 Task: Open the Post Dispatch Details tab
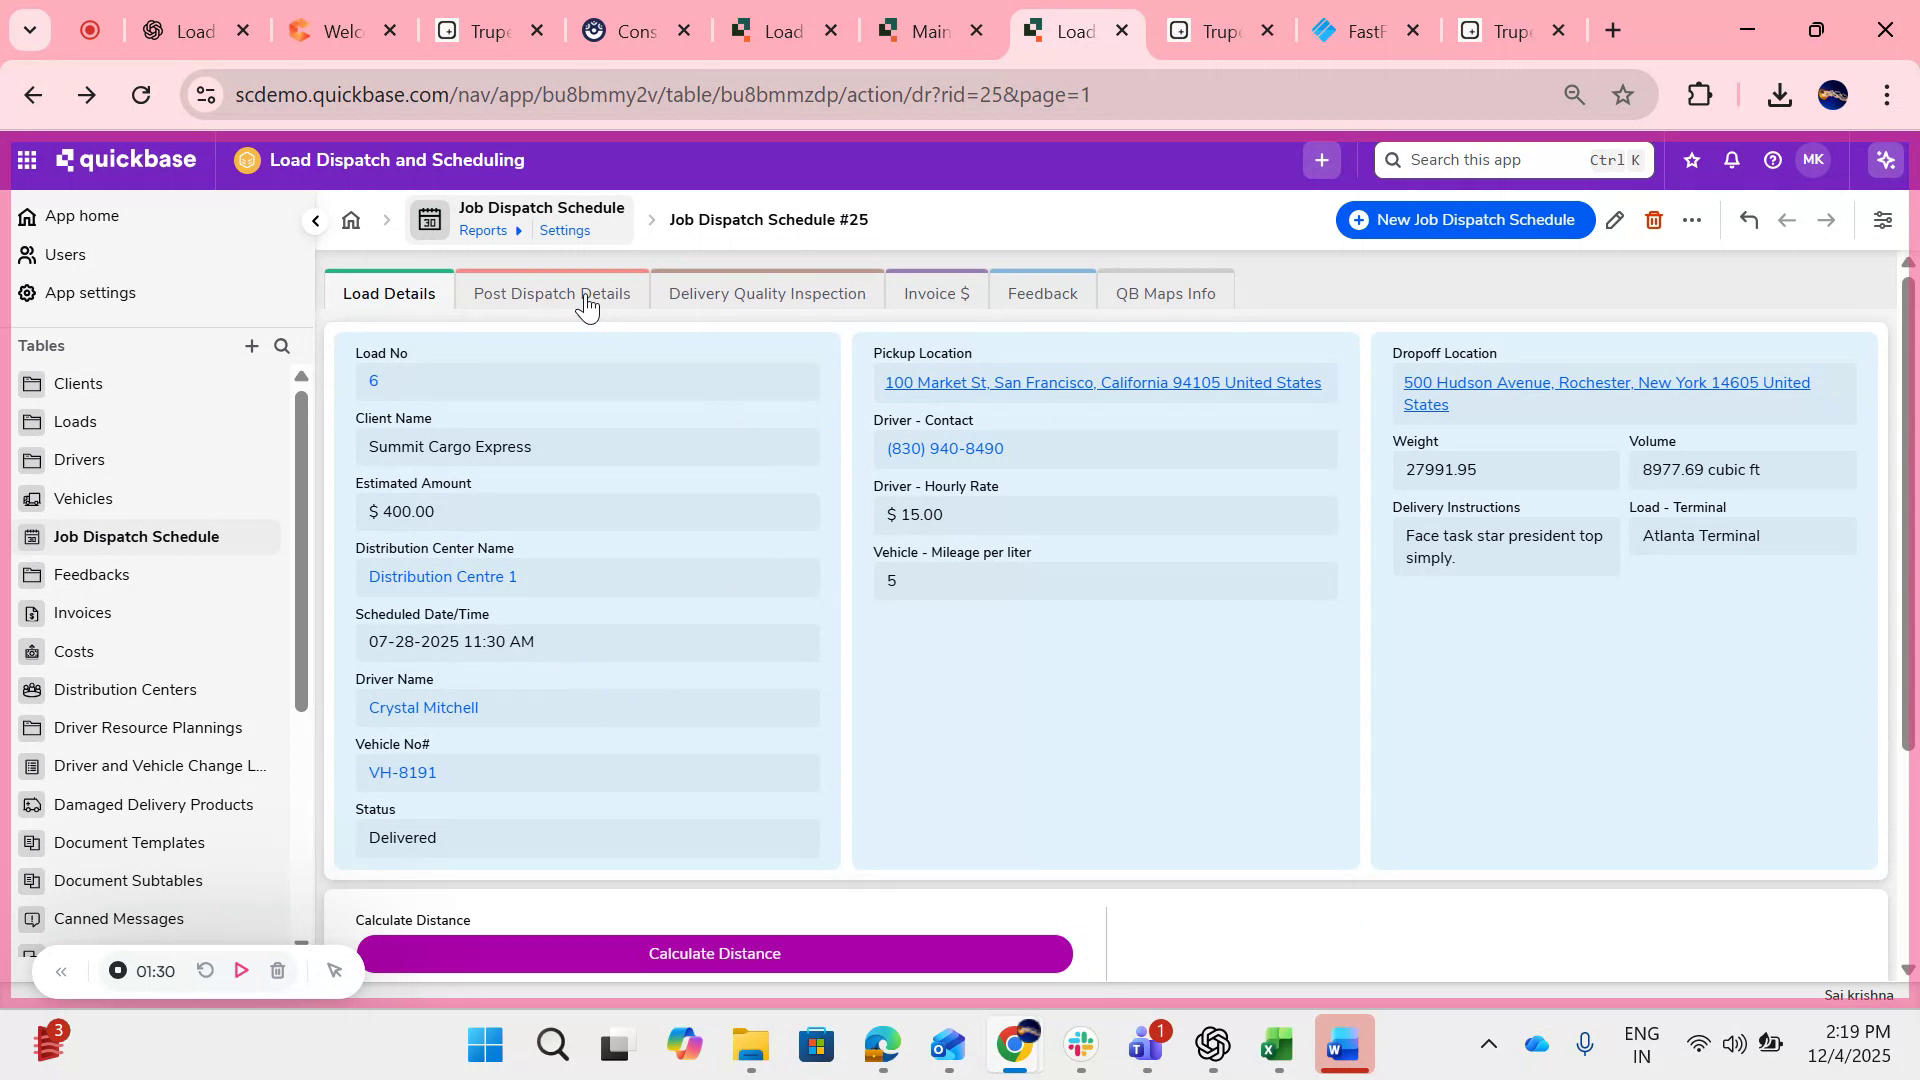click(x=552, y=292)
